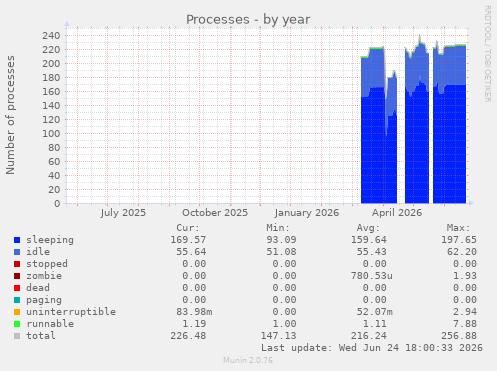497x371 pixels.
Task: Click total average value 216.24
Action: pos(369,336)
